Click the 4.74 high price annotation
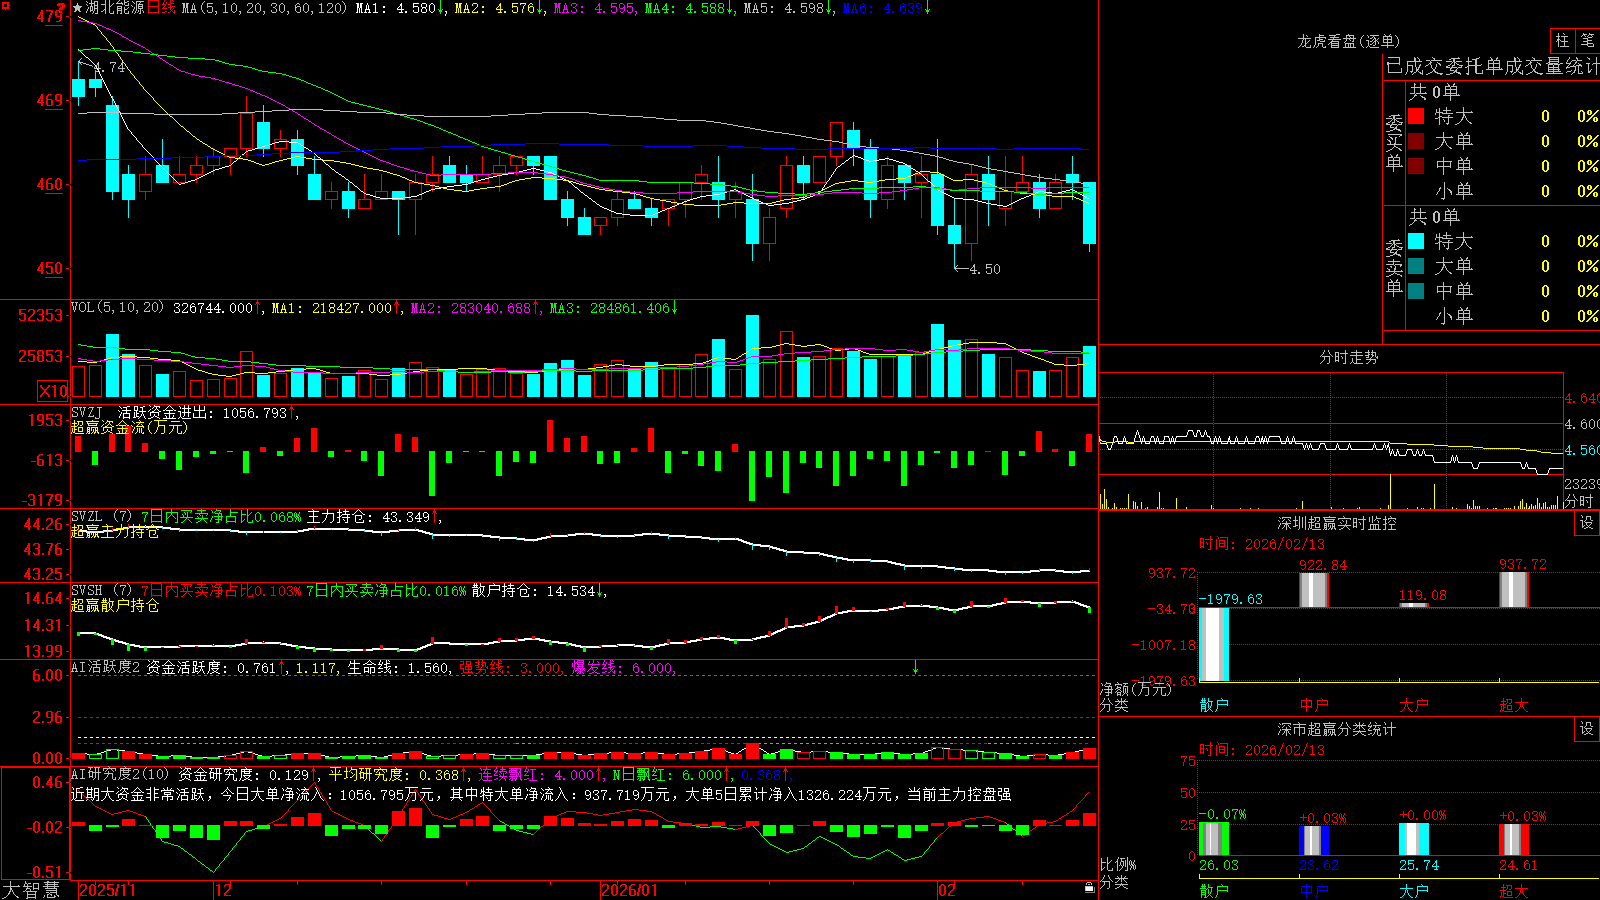The image size is (1600, 900). coord(110,67)
